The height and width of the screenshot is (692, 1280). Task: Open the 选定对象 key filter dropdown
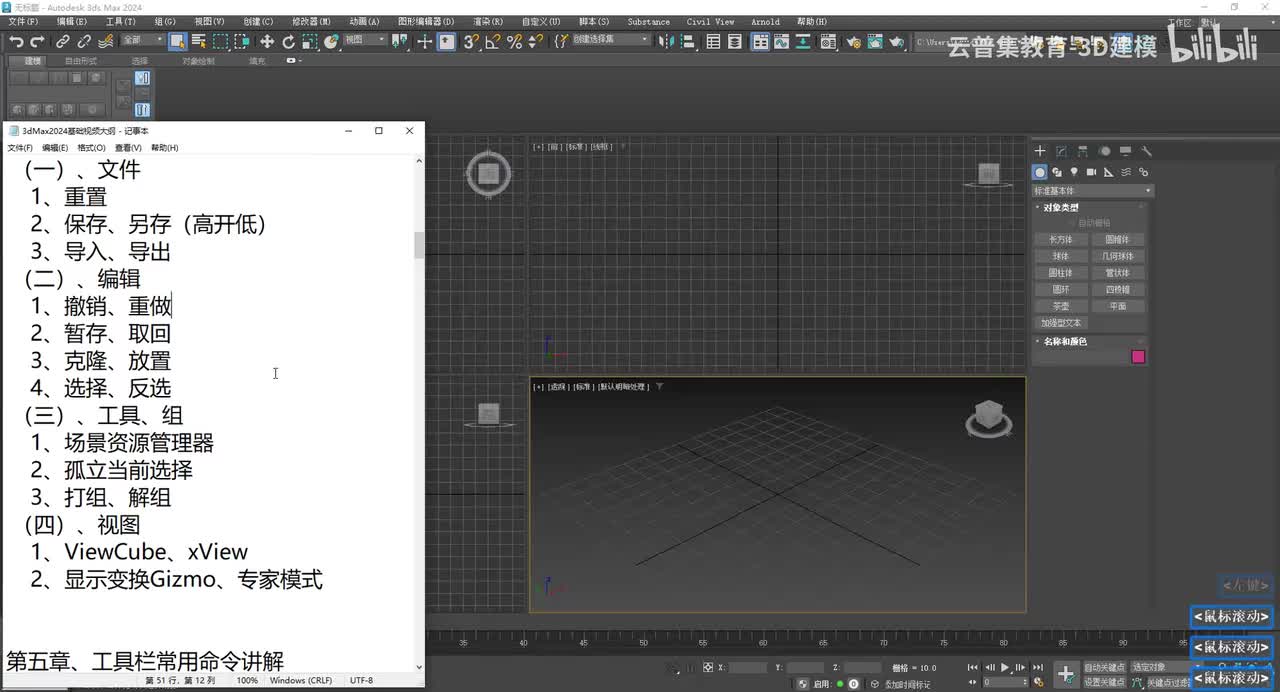(x=1165, y=667)
